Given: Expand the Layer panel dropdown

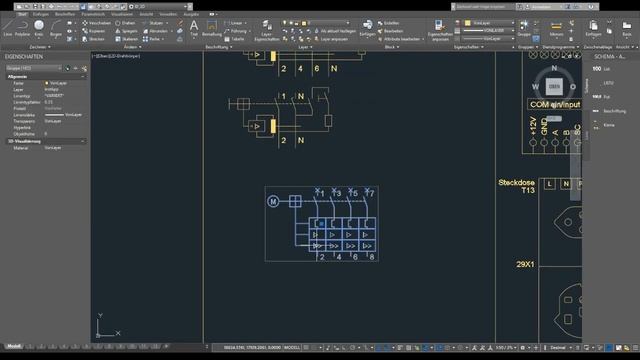Looking at the screenshot, I should (x=305, y=47).
